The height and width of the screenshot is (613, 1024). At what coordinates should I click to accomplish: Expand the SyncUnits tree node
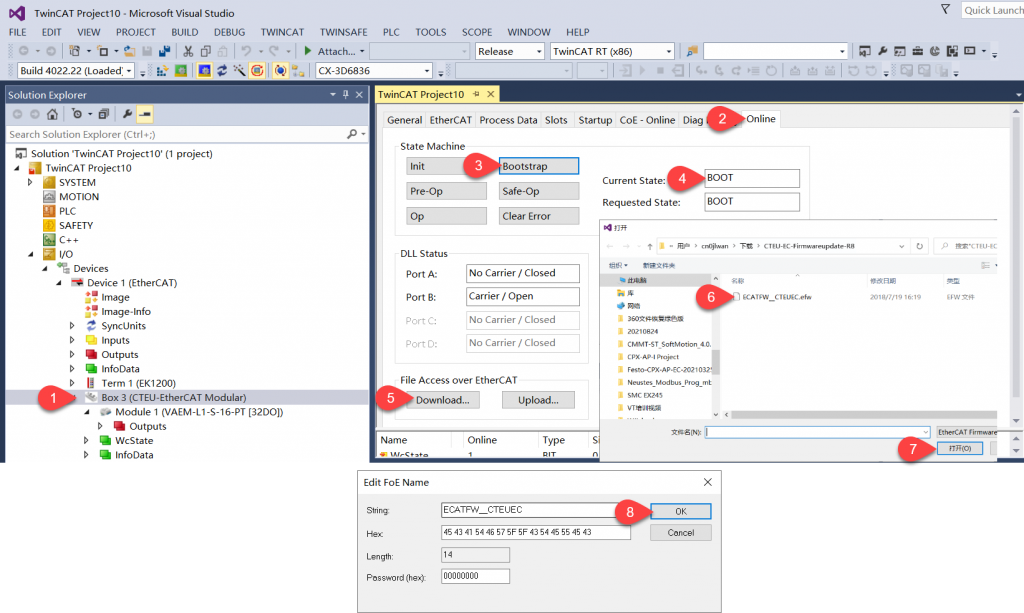(x=72, y=326)
